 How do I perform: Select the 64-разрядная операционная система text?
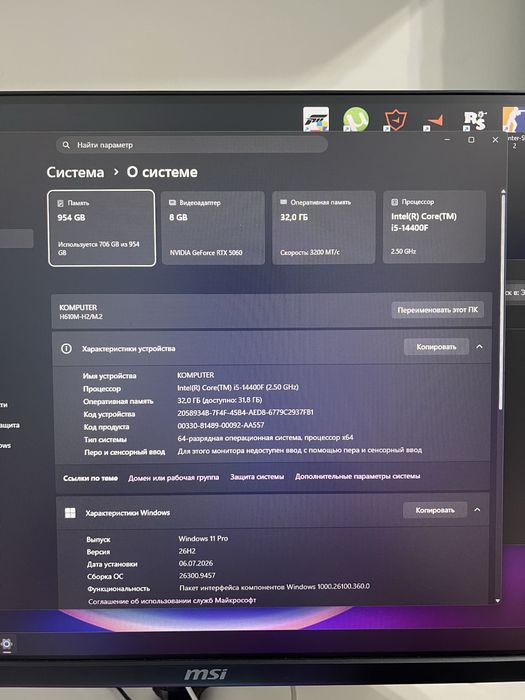pos(265,438)
